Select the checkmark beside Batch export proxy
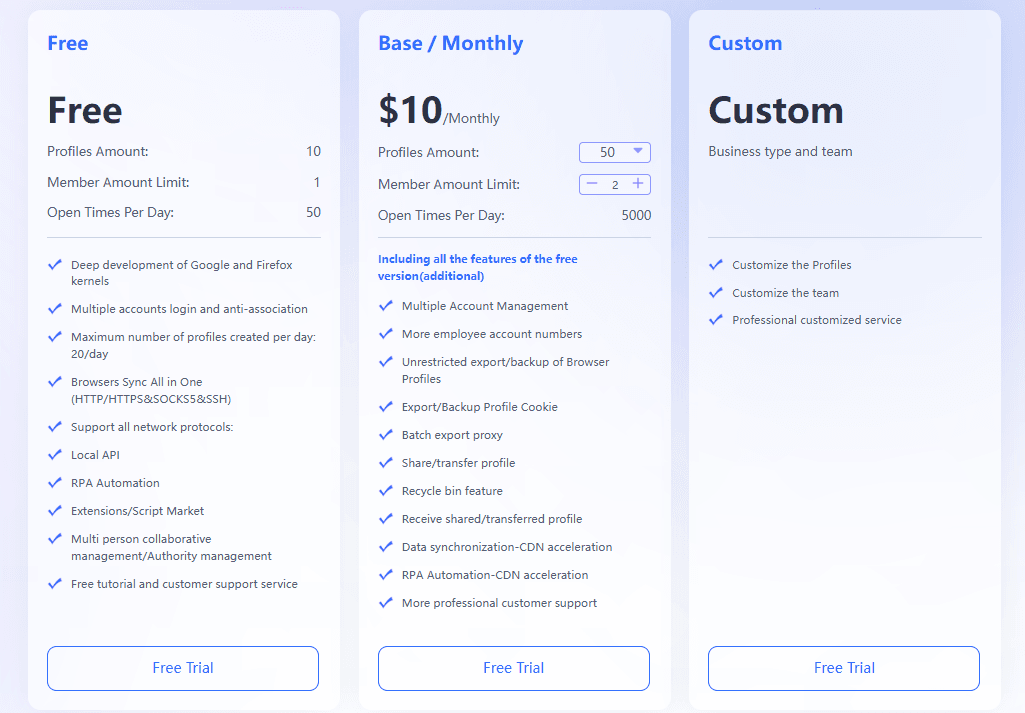This screenshot has width=1025, height=713. pos(386,435)
